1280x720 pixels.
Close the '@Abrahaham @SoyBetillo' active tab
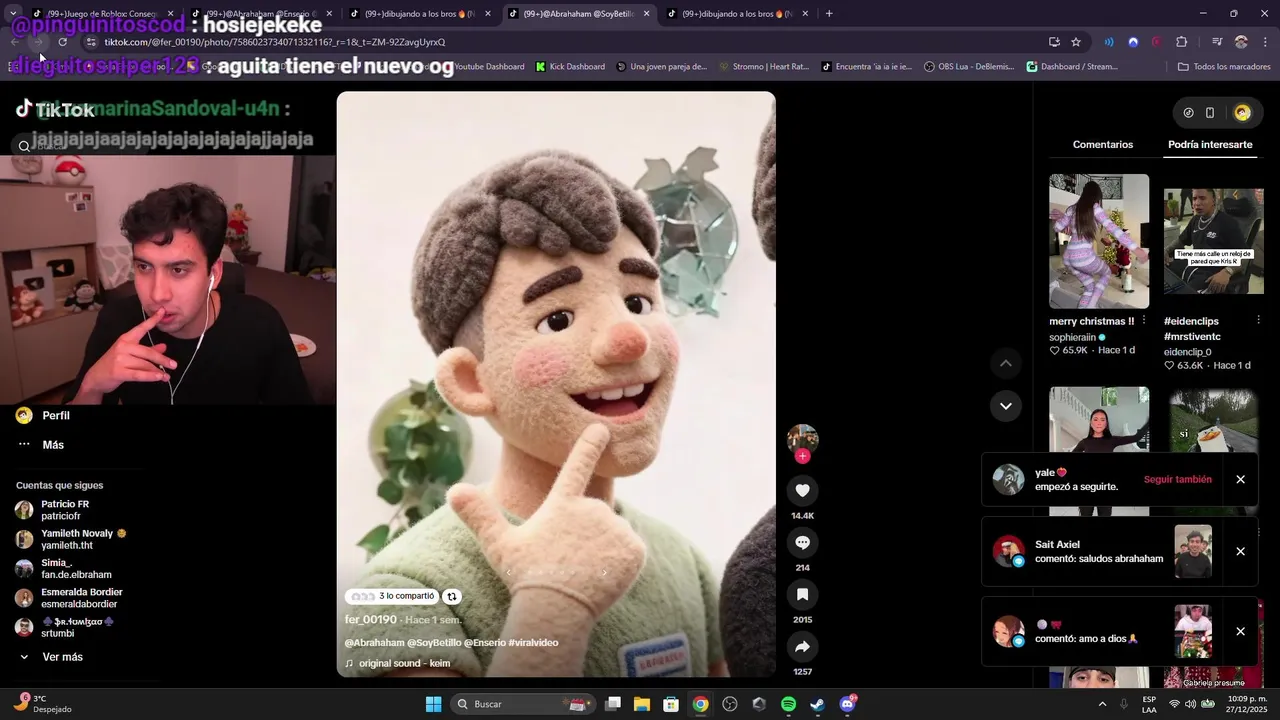pyautogui.click(x=646, y=14)
